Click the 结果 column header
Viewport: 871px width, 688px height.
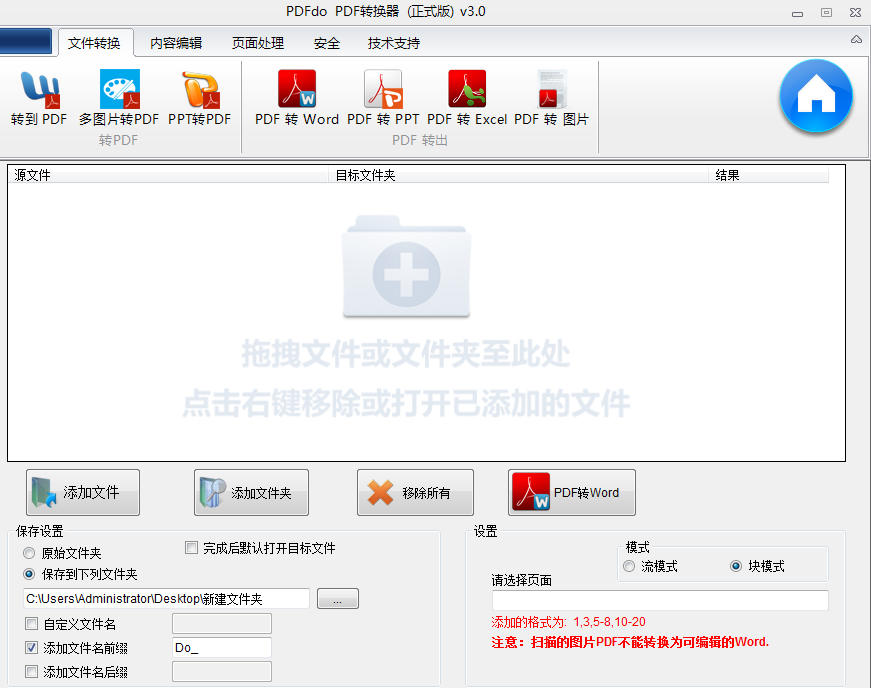[x=769, y=175]
